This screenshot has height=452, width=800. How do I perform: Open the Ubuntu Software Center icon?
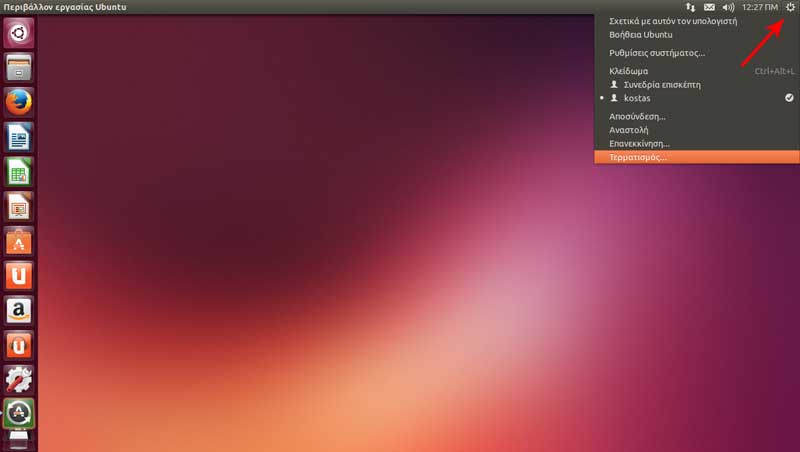(19, 241)
